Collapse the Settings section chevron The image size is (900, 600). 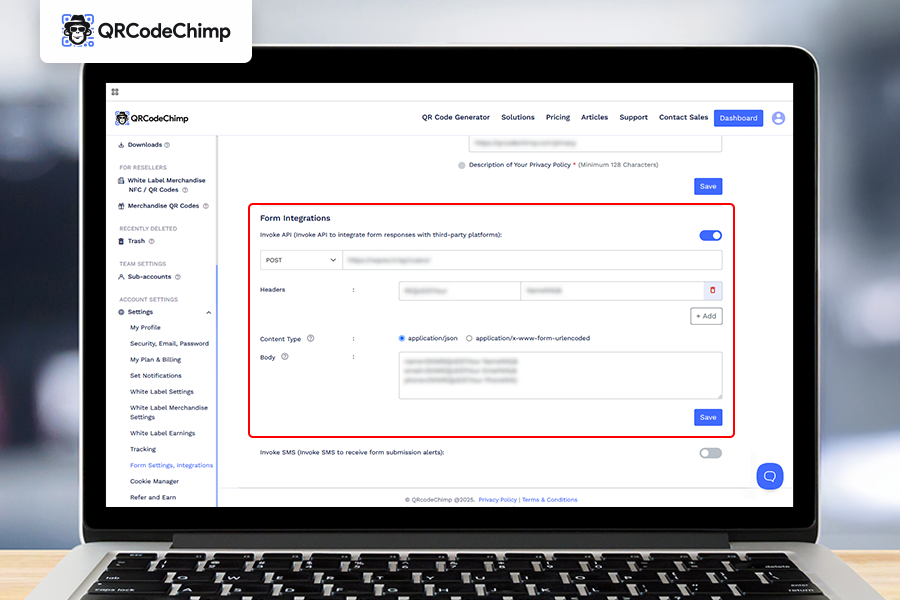[x=209, y=311]
